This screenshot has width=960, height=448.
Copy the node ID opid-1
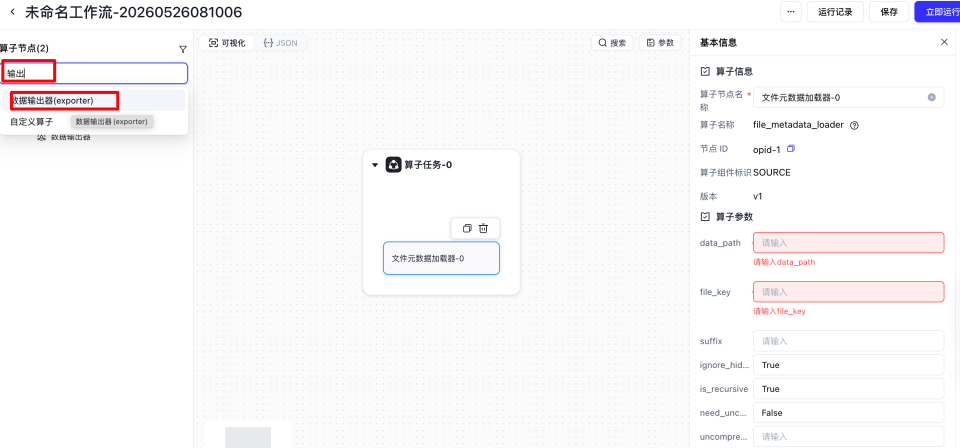pyautogui.click(x=790, y=149)
